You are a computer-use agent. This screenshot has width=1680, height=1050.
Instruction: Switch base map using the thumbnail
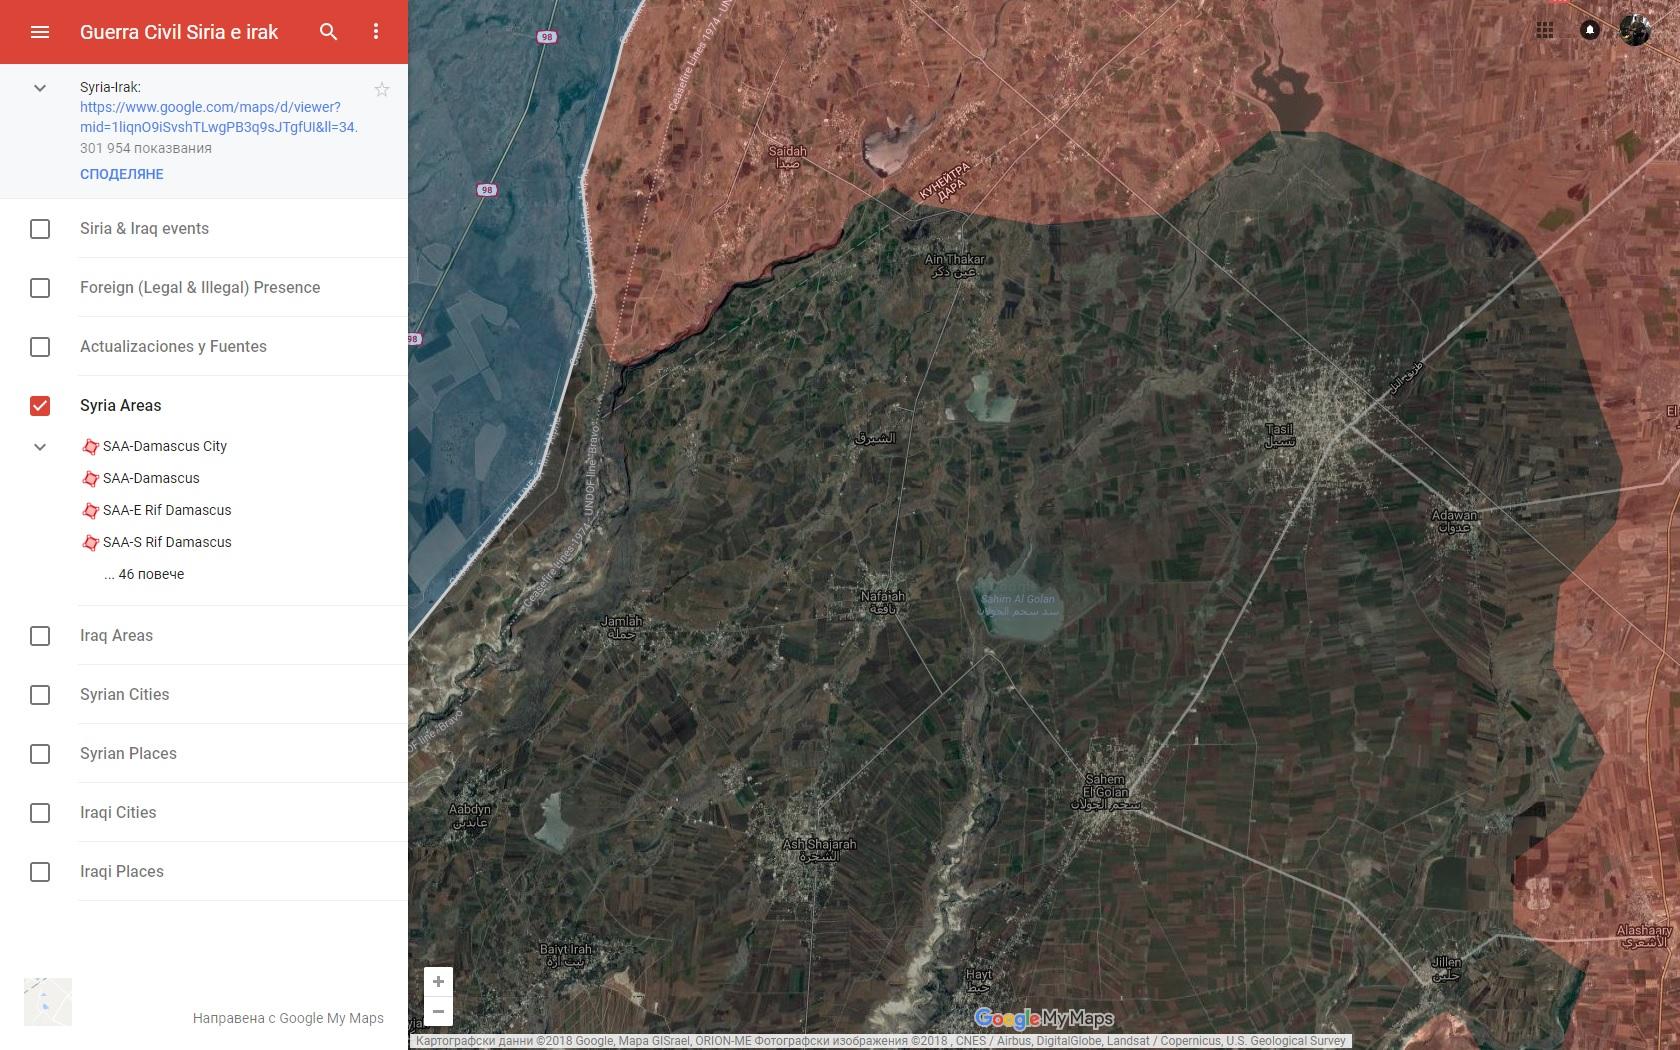[x=48, y=1002]
